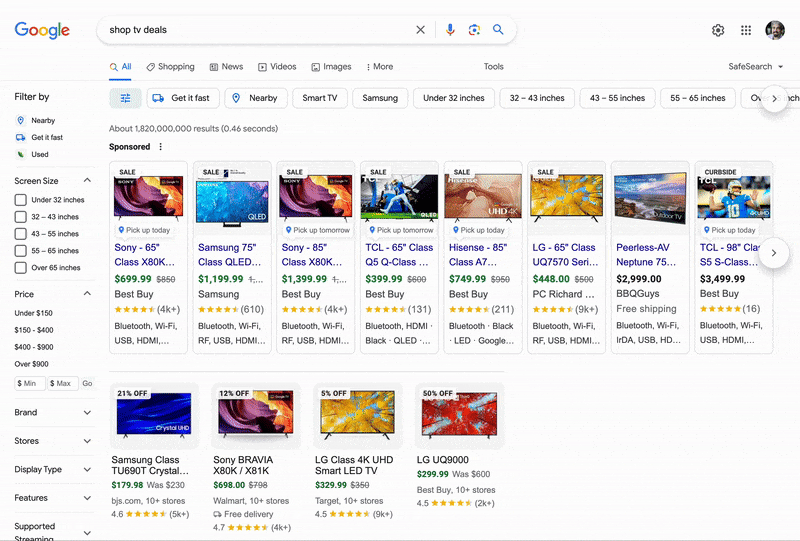Click the Samsung Crystal UHD TV thumbnail
Screen dimensions: 800x541
[x=154, y=413]
